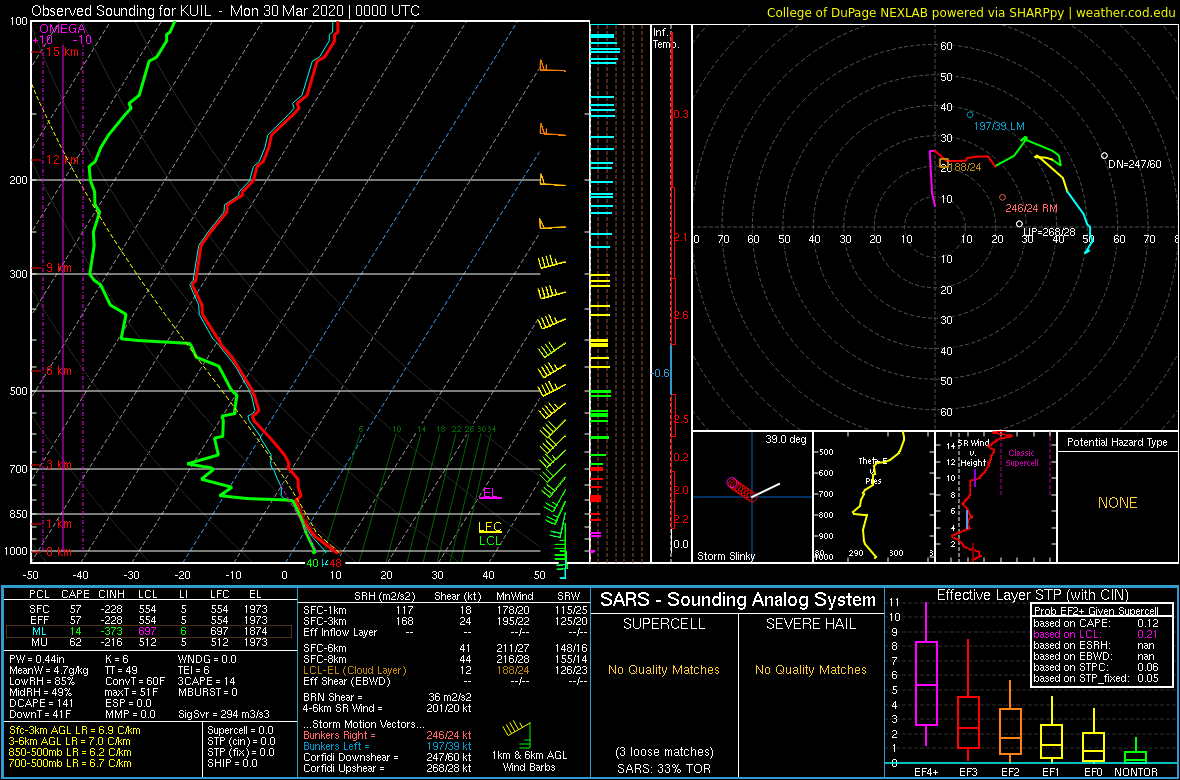Click the SARS: 33% TOR text

tap(666, 769)
